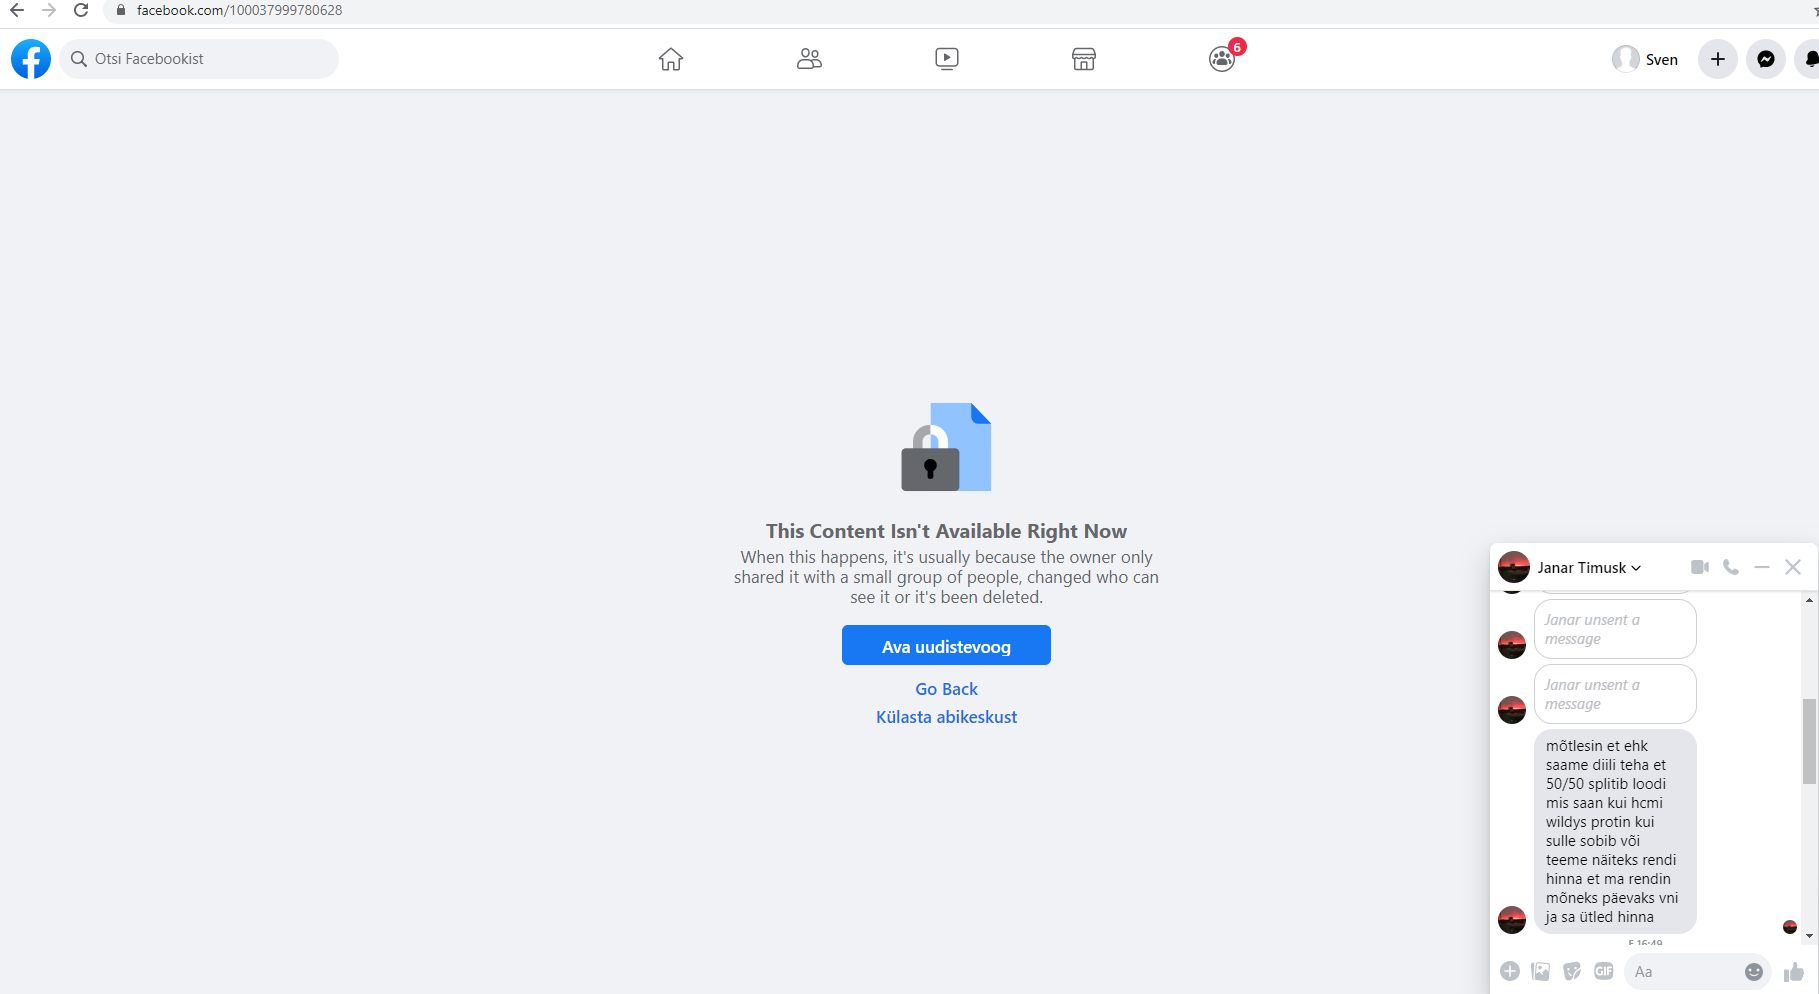The width and height of the screenshot is (1819, 994).
Task: Choose a sticker in the chat toolbar
Action: coord(1572,971)
